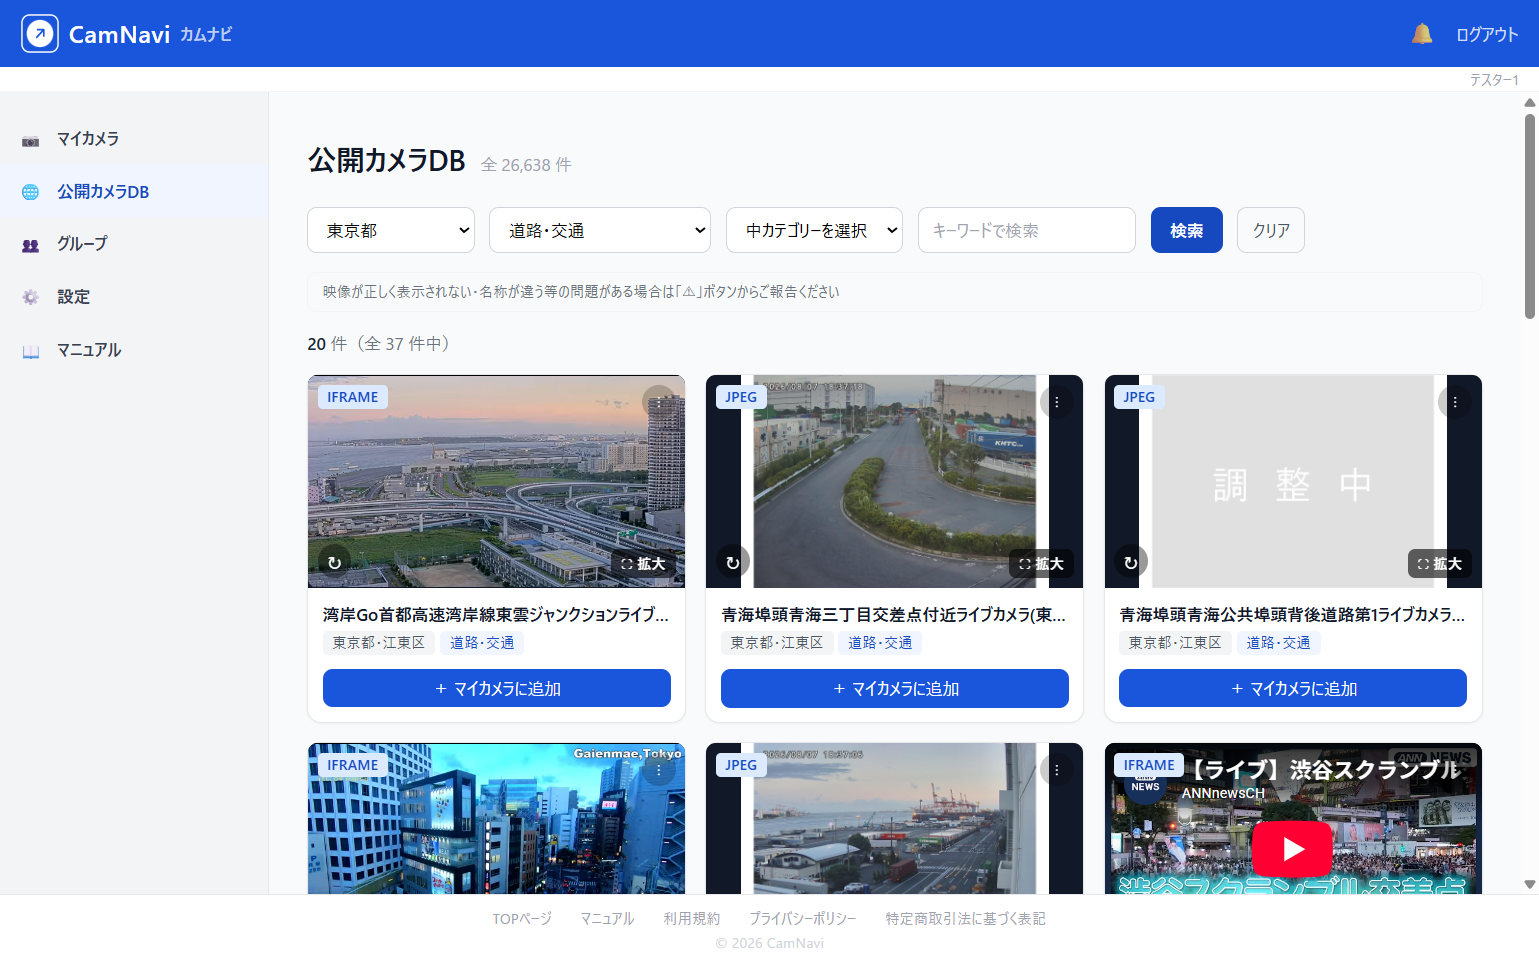
Task: Play the 渋谷スクランブル YouTube video
Action: pyautogui.click(x=1292, y=849)
